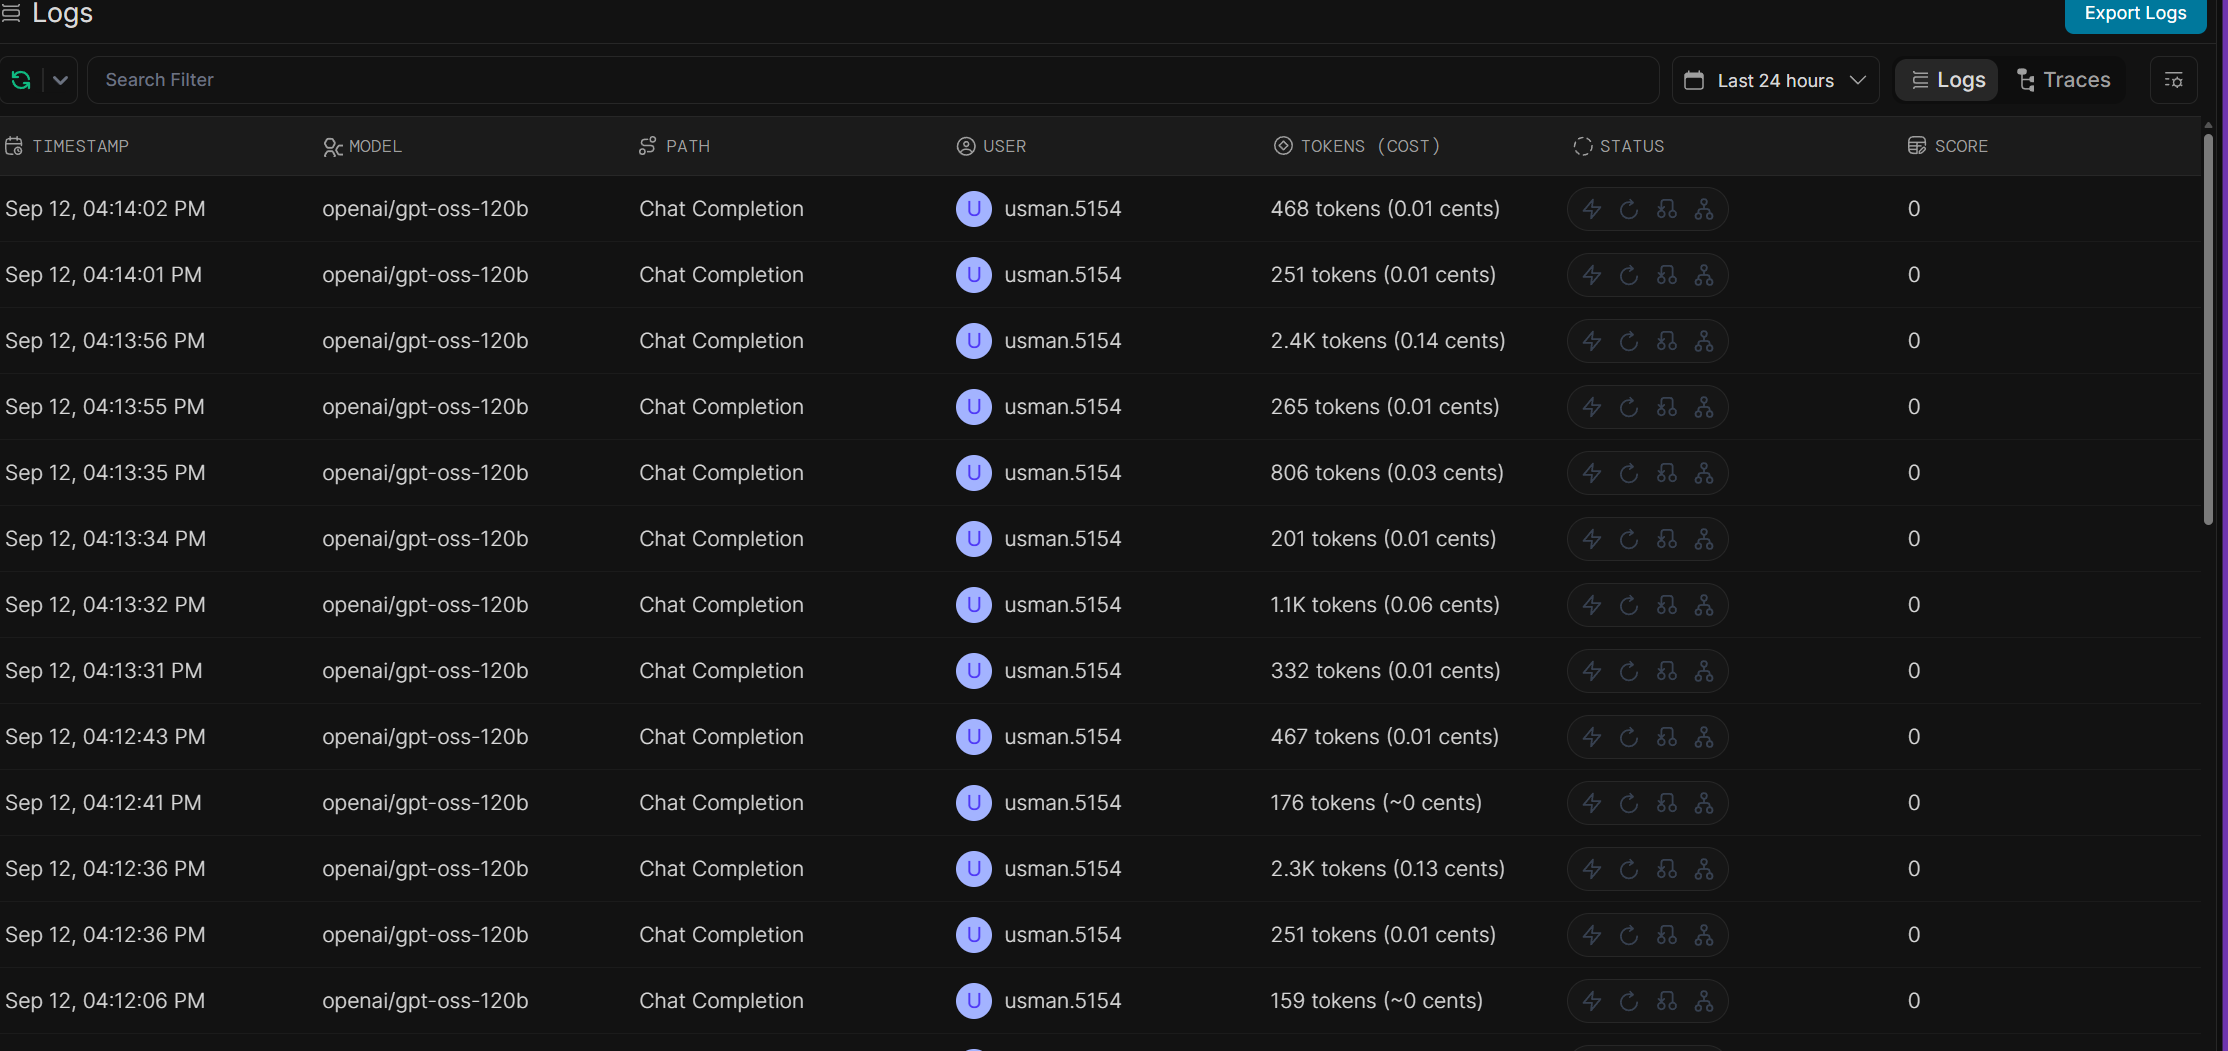Click lightning bolt icon in 04:13:56 PM row
This screenshot has height=1051, width=2228.
pyautogui.click(x=1592, y=341)
